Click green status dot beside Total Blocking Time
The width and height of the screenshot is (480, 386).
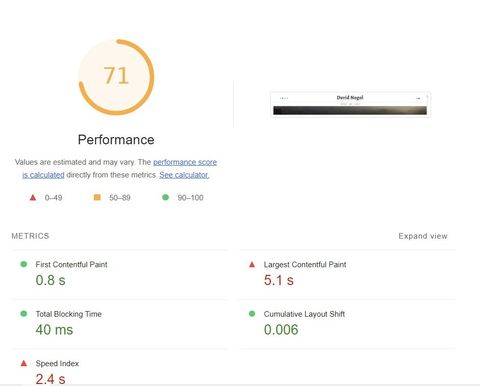[24, 314]
